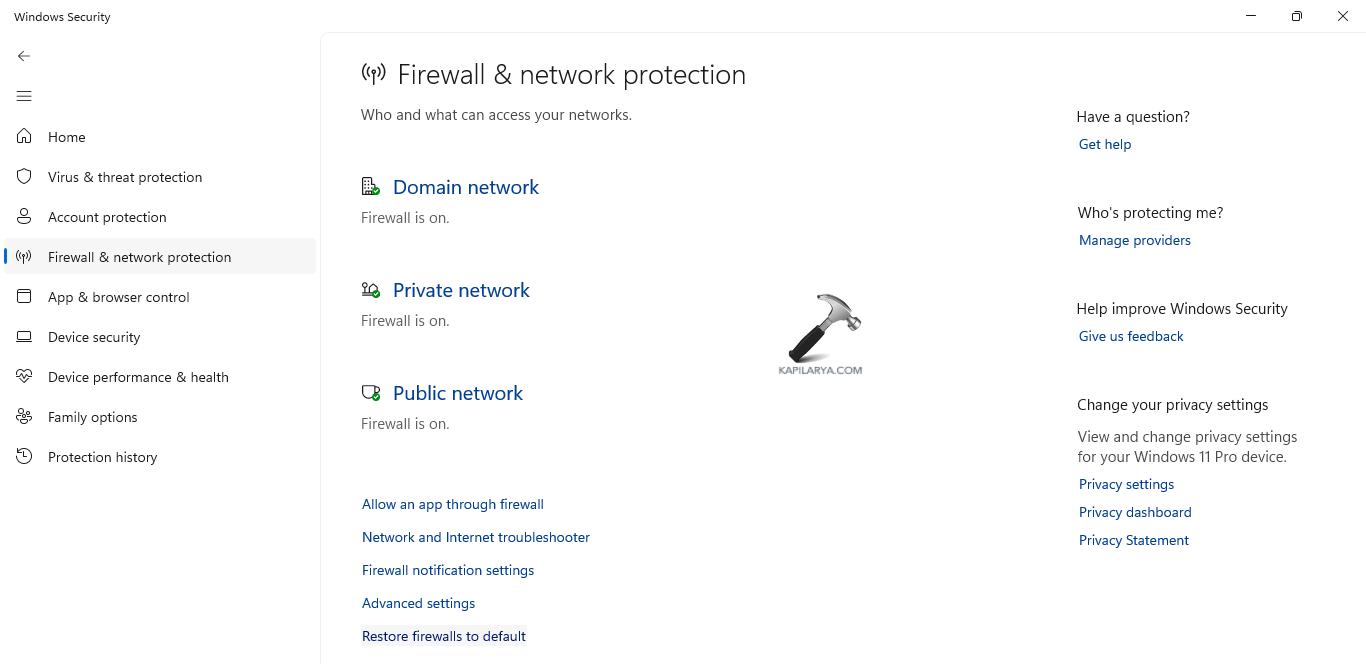Screen dimensions: 1366x664
Task: Click the Public network icon
Action: [371, 393]
